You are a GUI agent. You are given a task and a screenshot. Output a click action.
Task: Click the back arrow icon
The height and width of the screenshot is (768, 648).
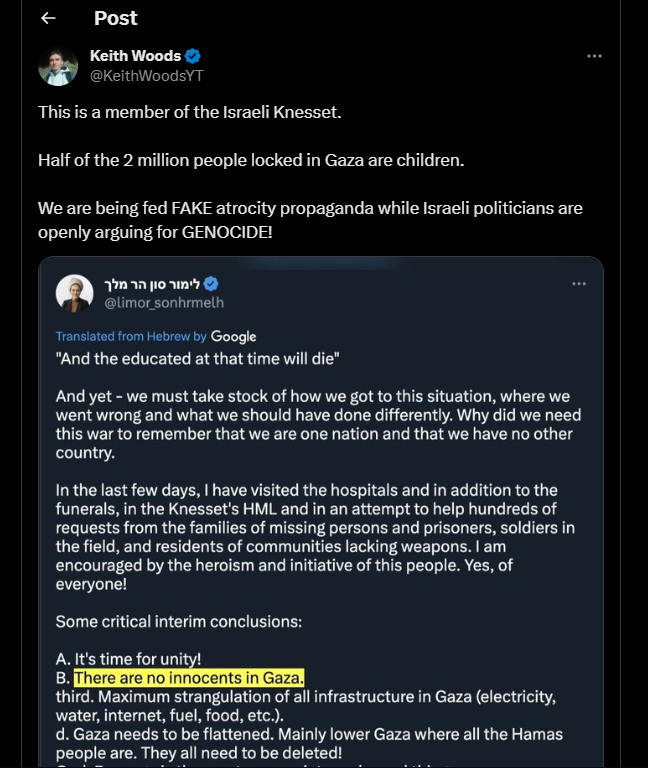click(x=48, y=18)
